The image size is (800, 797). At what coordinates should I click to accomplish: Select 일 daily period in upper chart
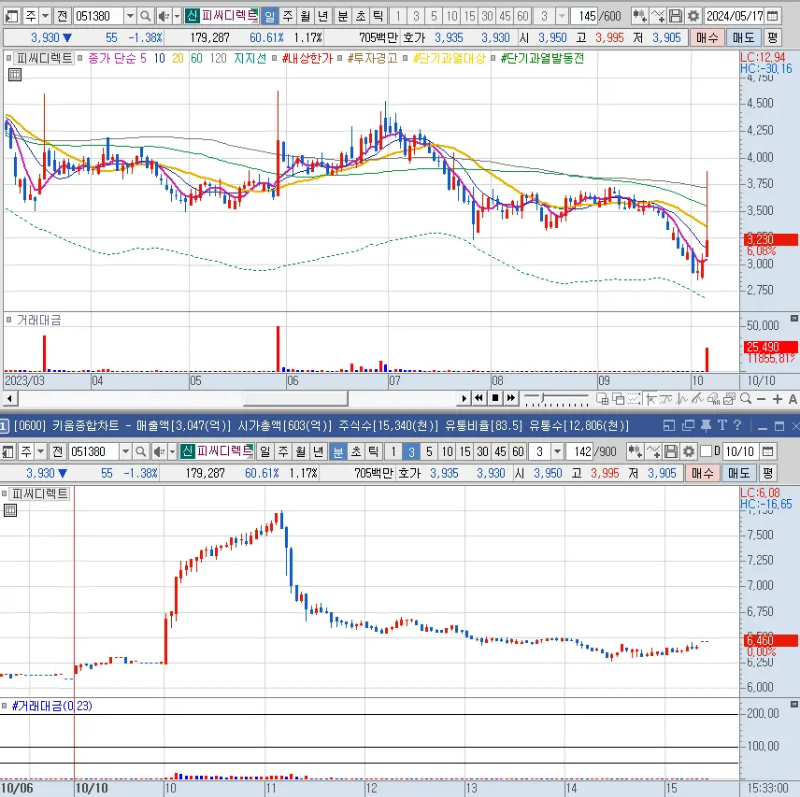pos(269,16)
